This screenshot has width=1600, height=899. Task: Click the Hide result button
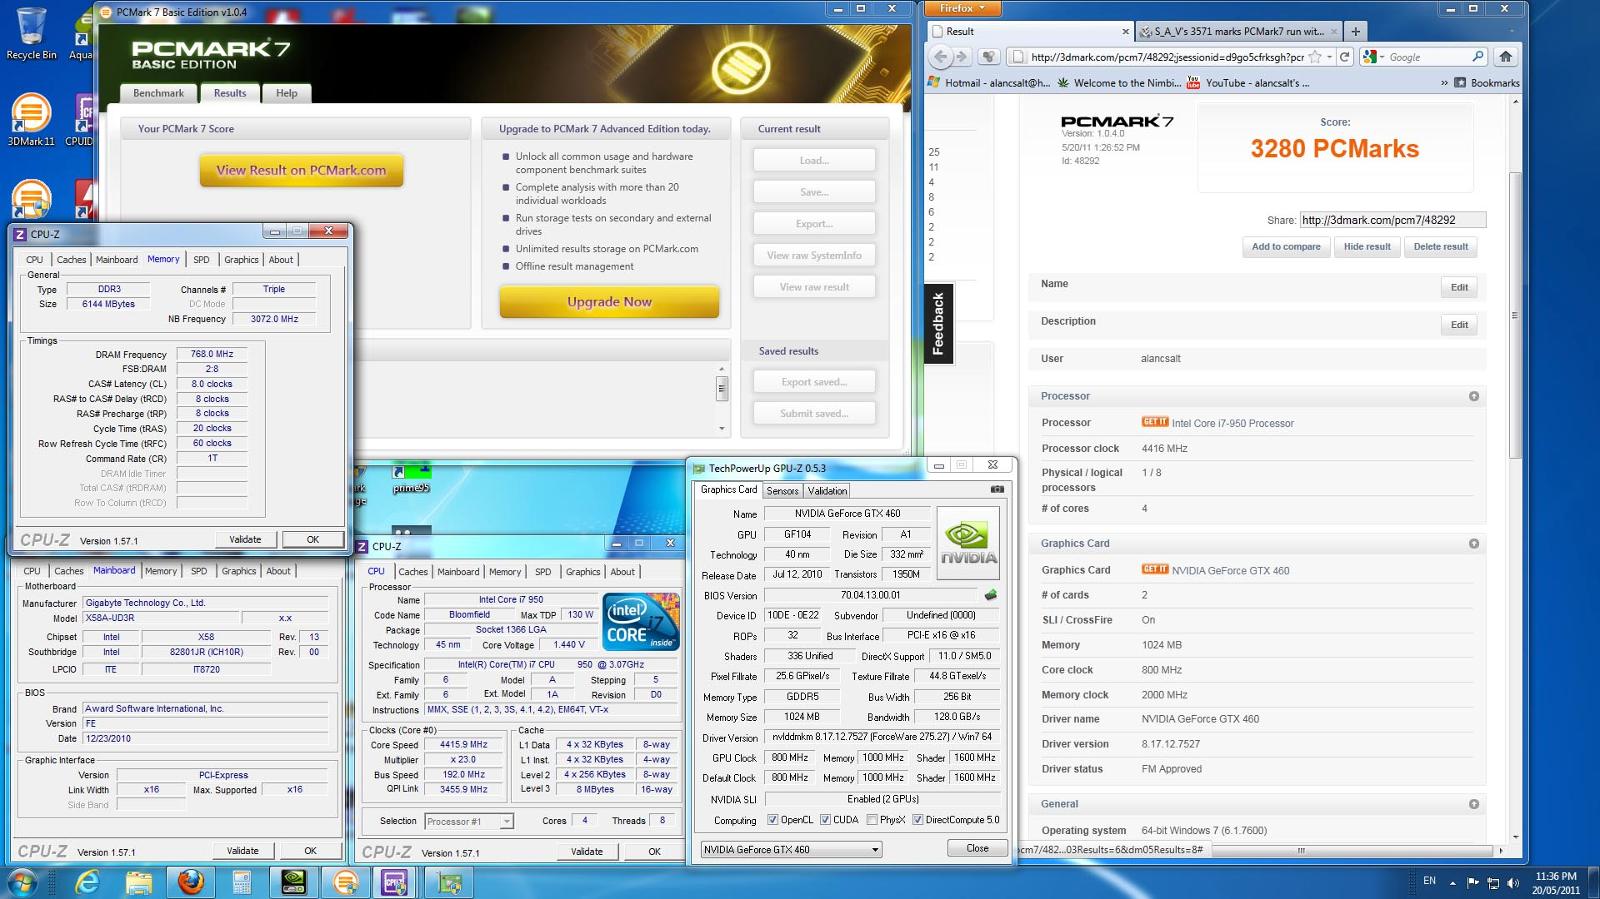(x=1367, y=247)
